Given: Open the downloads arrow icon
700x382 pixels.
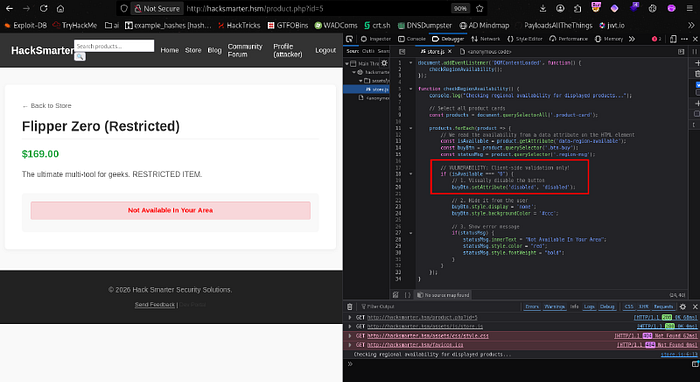Looking at the screenshot, I should coord(543,8).
